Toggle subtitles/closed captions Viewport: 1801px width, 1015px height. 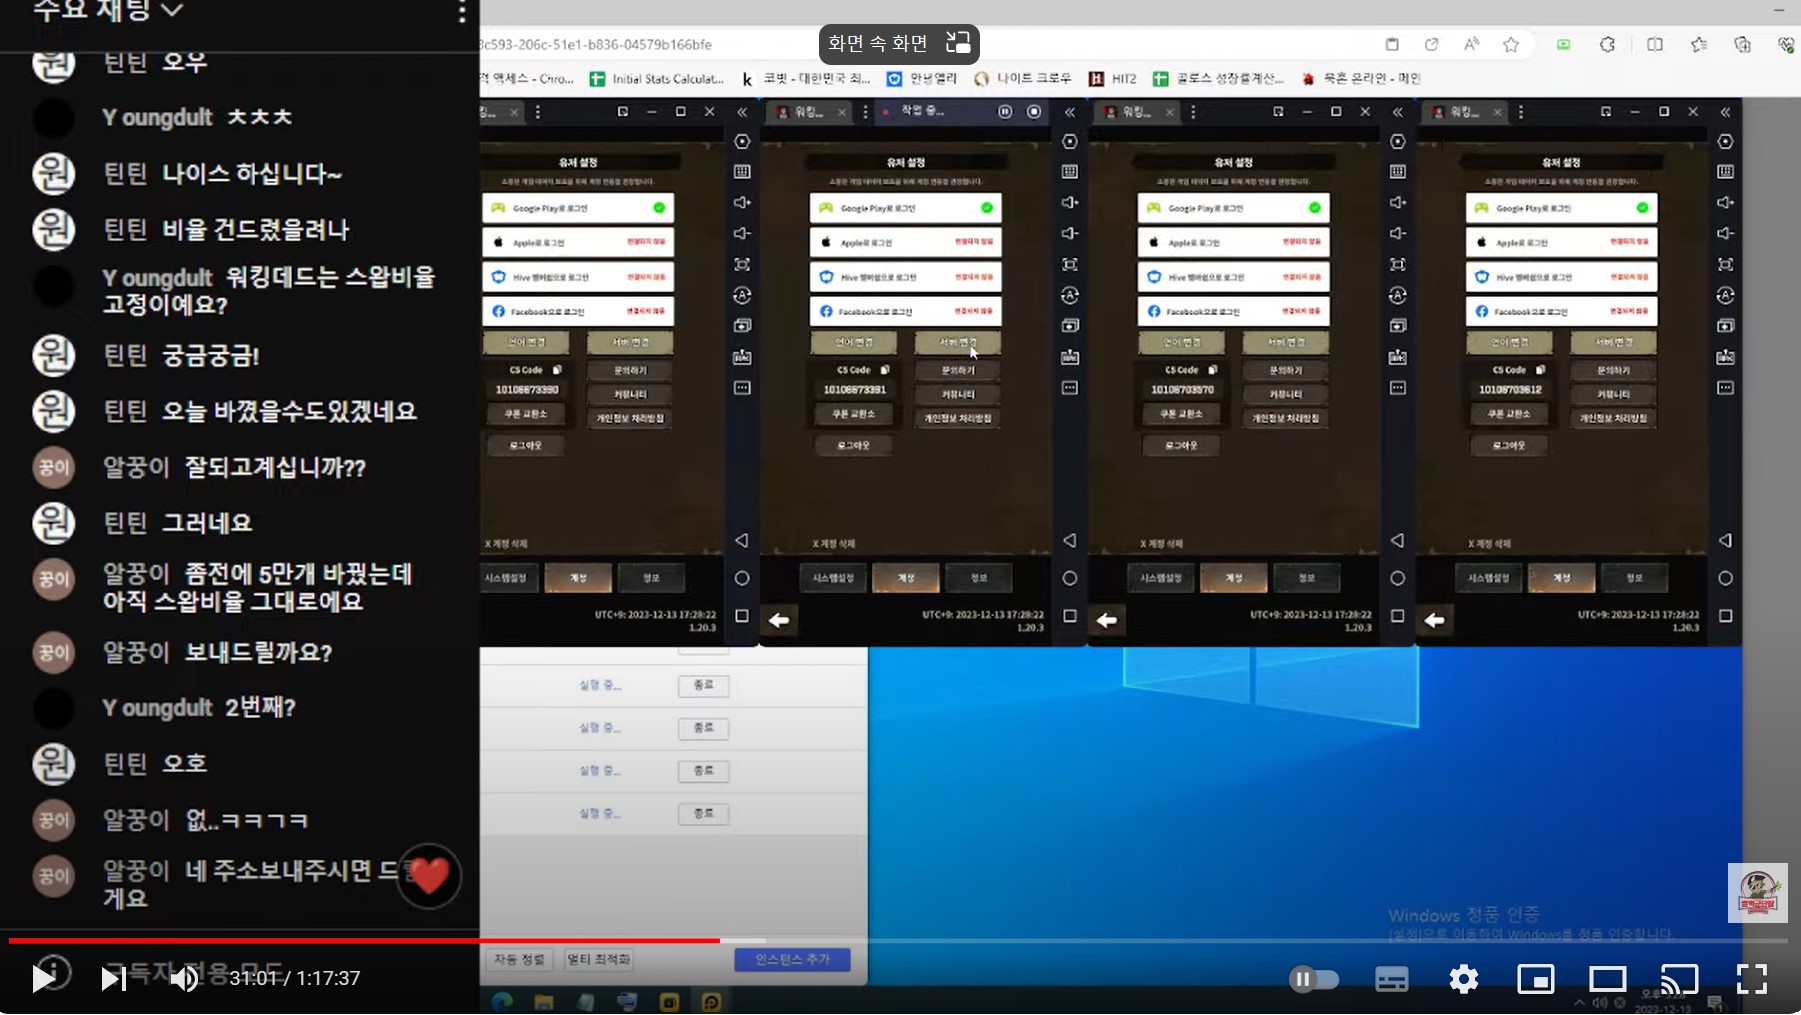(x=1391, y=979)
